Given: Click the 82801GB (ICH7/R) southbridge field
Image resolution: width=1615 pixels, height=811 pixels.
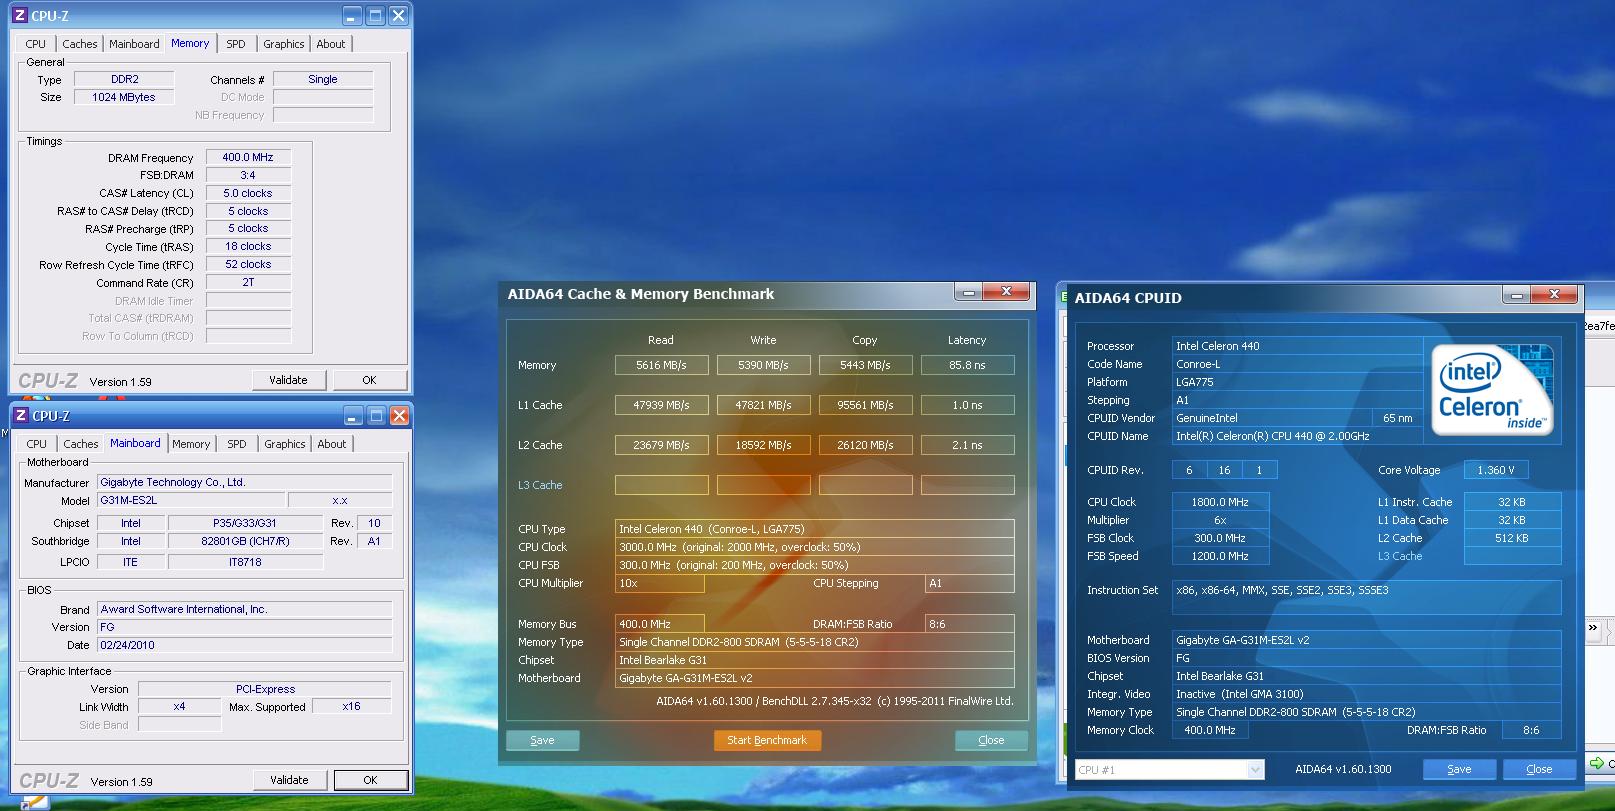Looking at the screenshot, I should click(x=245, y=541).
